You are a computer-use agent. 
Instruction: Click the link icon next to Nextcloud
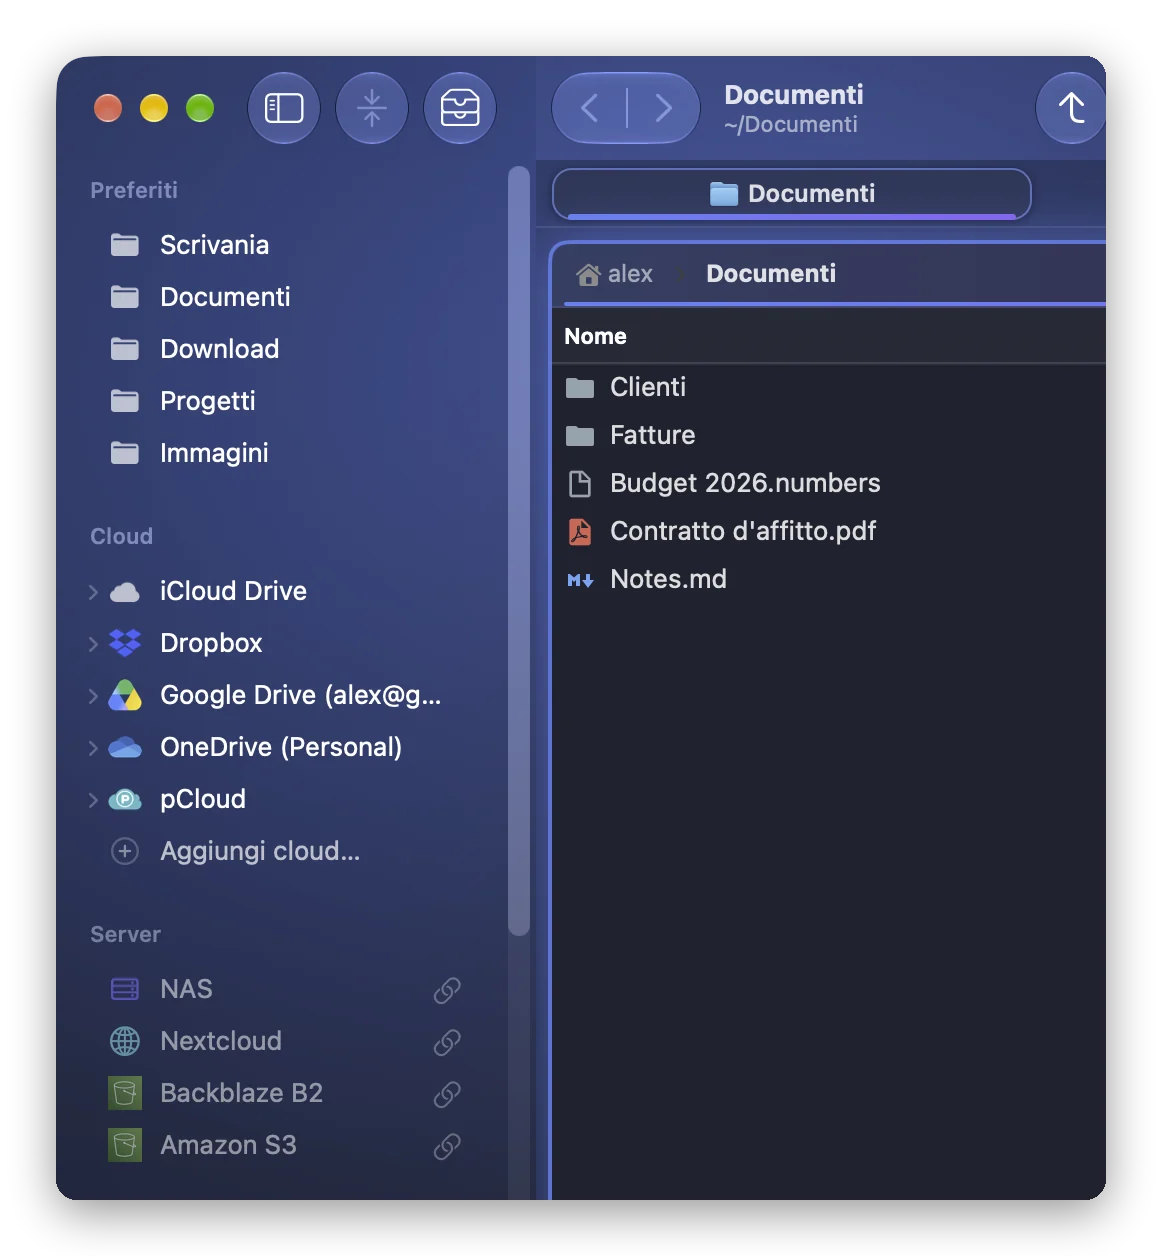[x=447, y=1042]
